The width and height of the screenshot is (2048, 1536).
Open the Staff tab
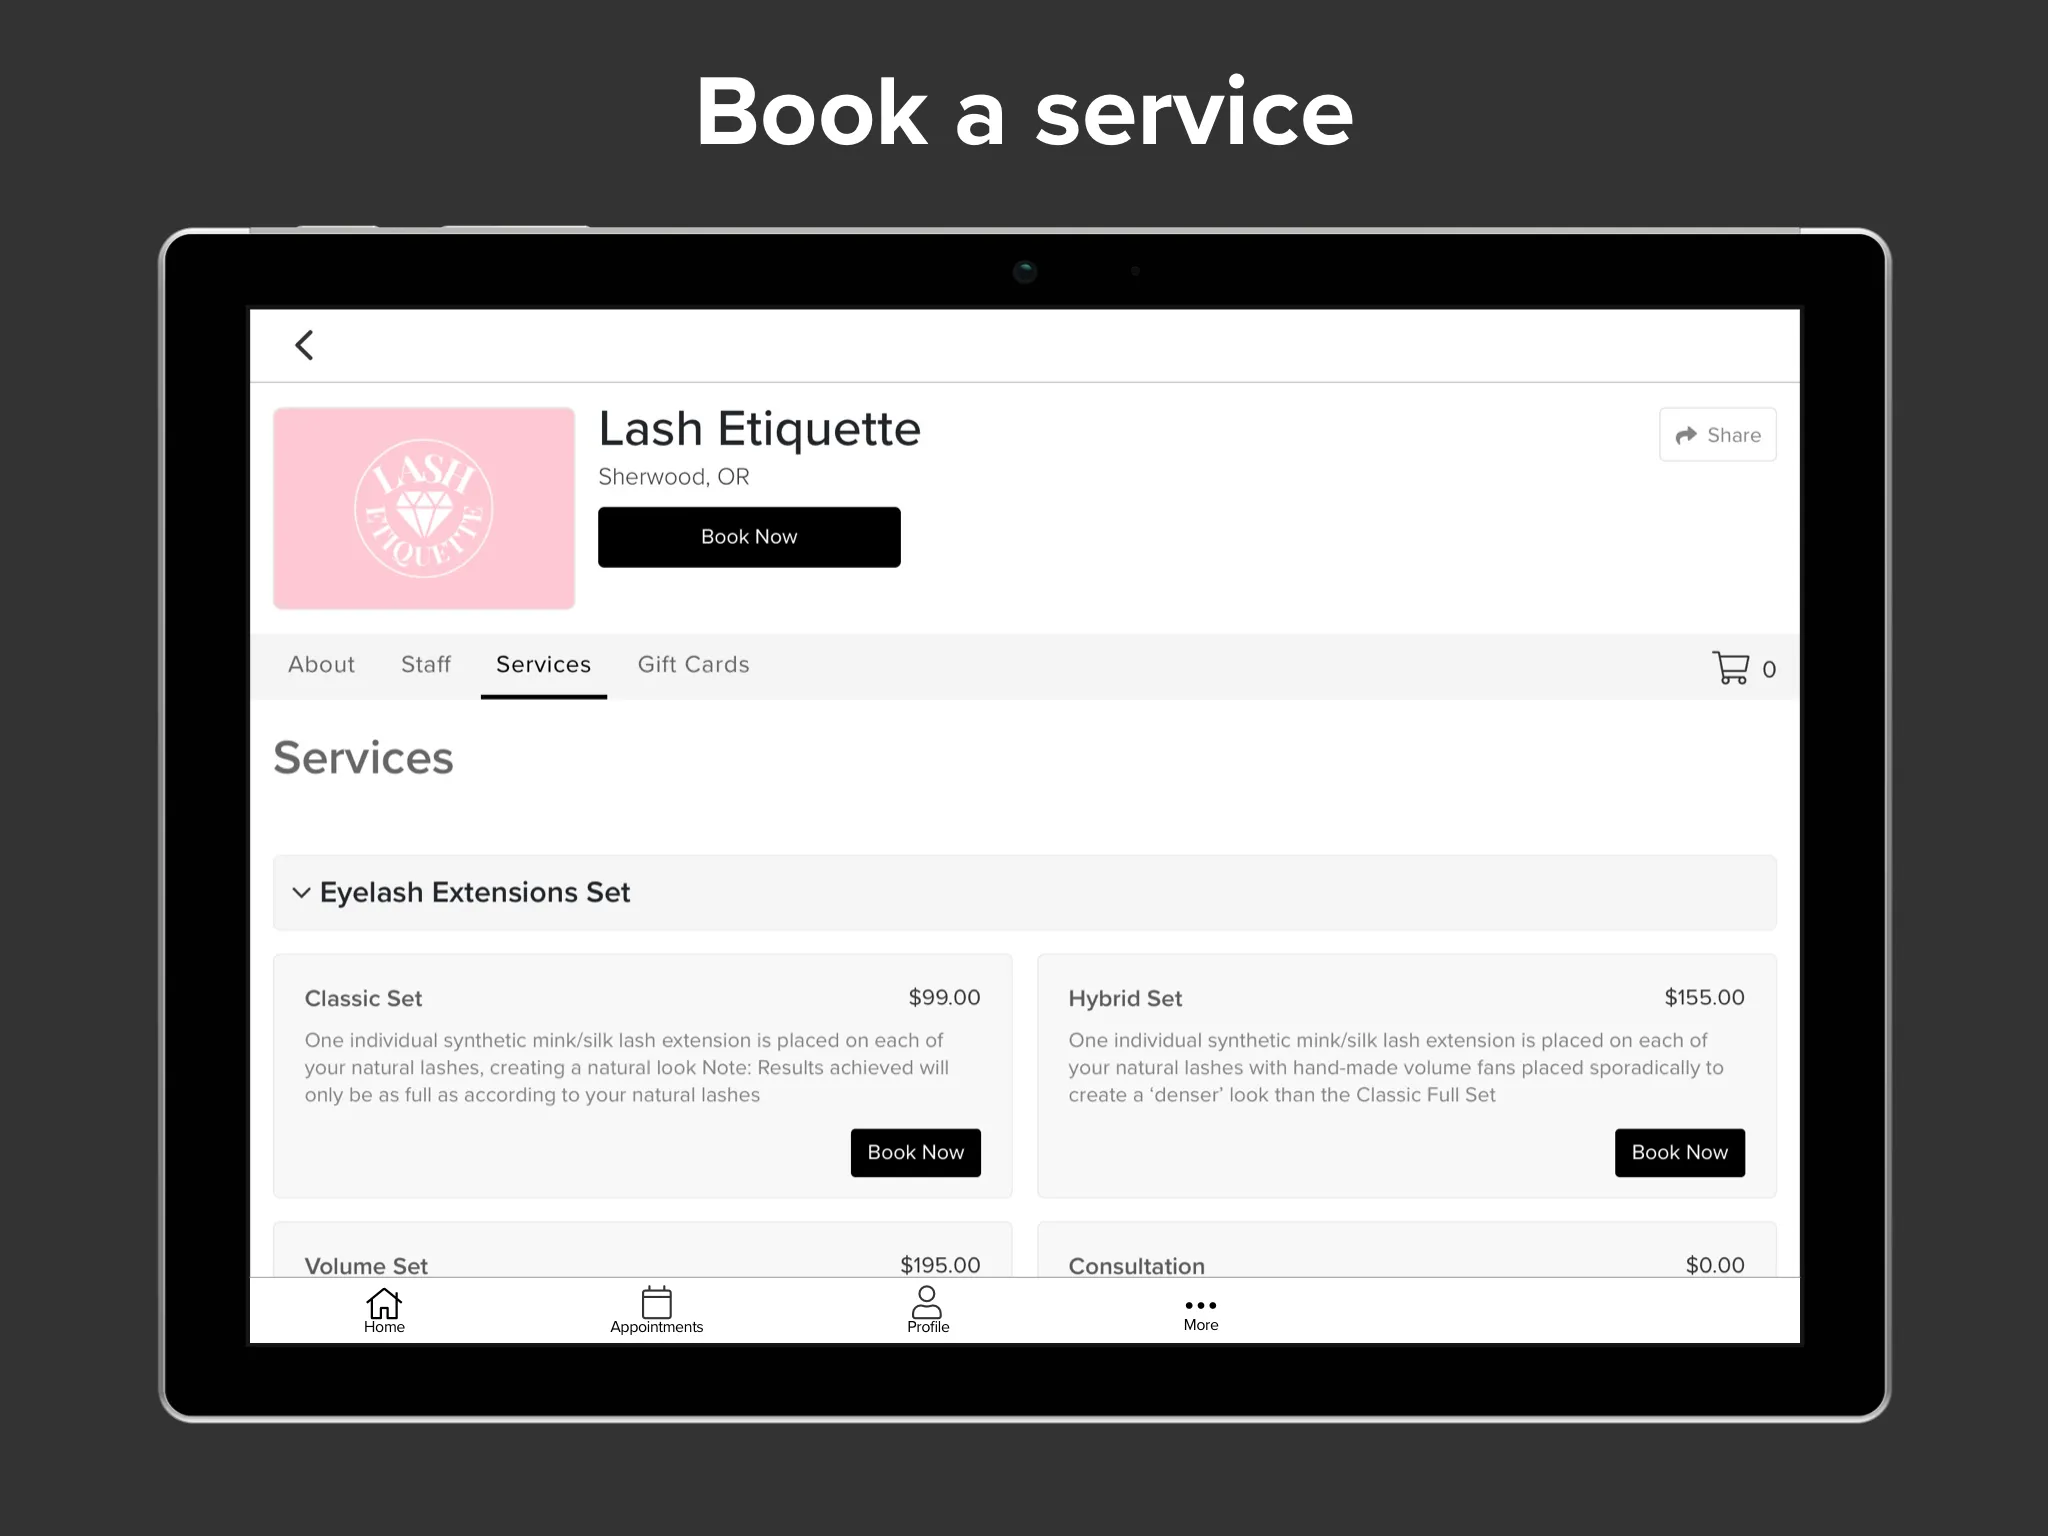pos(426,663)
